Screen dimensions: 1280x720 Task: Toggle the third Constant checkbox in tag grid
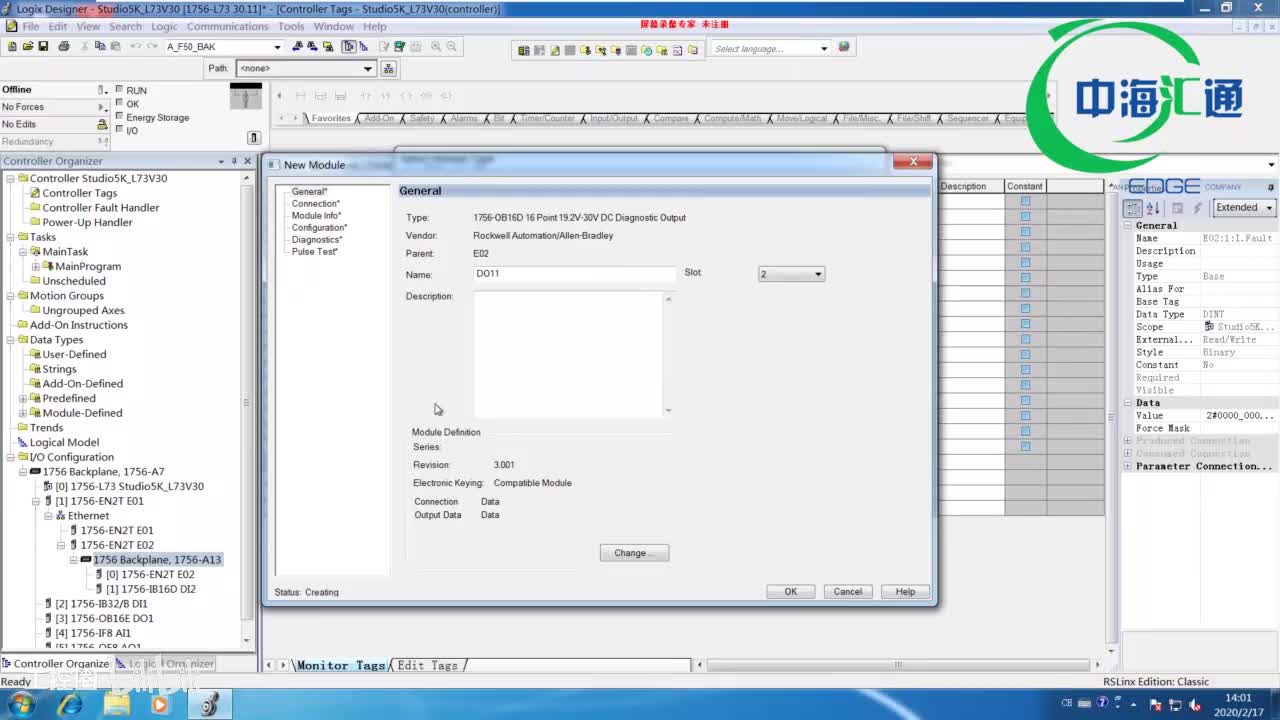point(1025,232)
